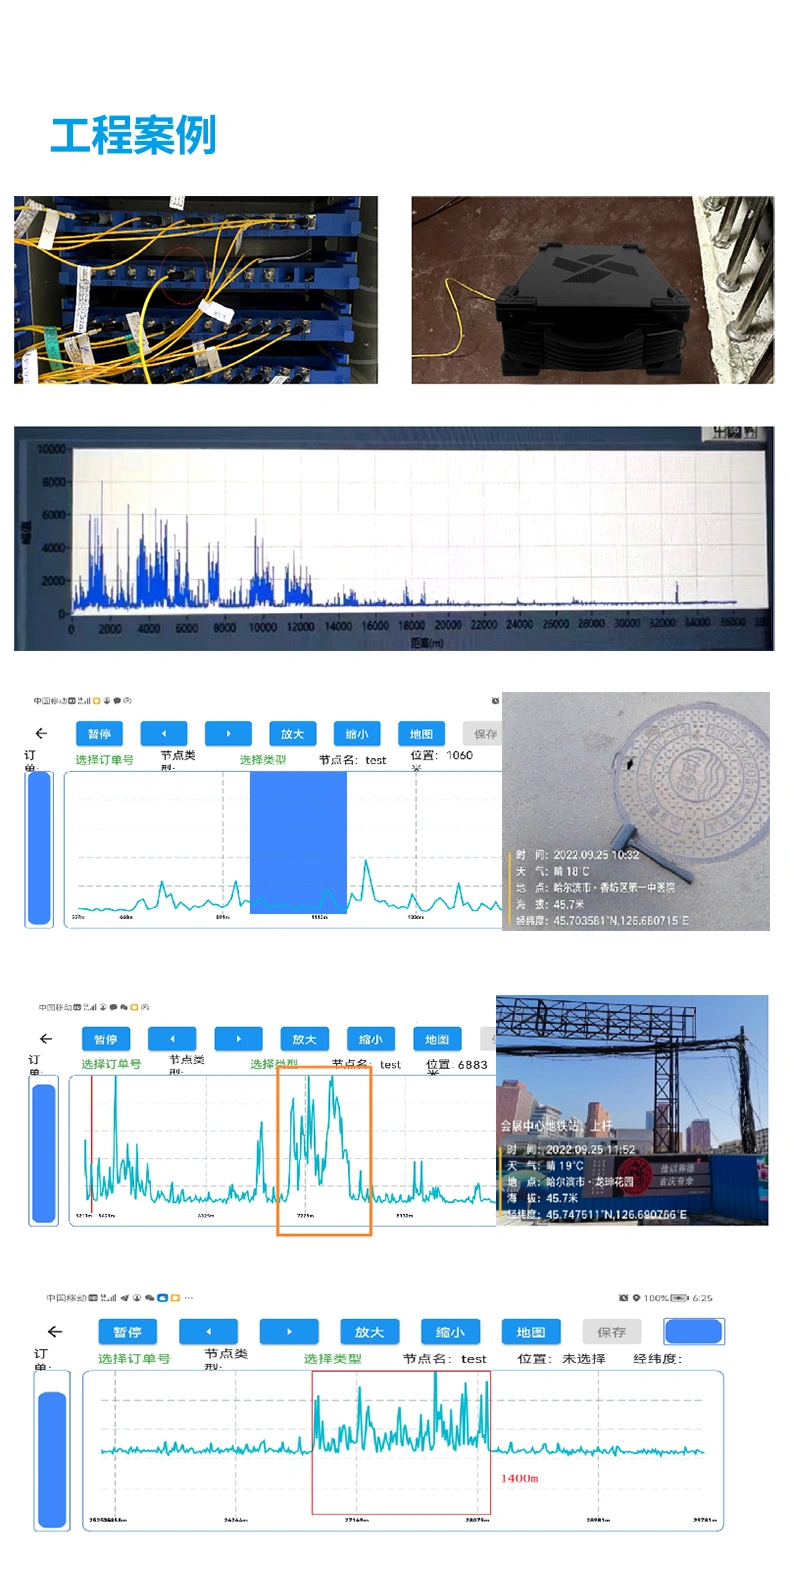
Task: Toggle 暂停 in position 6883 screen
Action: point(106,1039)
